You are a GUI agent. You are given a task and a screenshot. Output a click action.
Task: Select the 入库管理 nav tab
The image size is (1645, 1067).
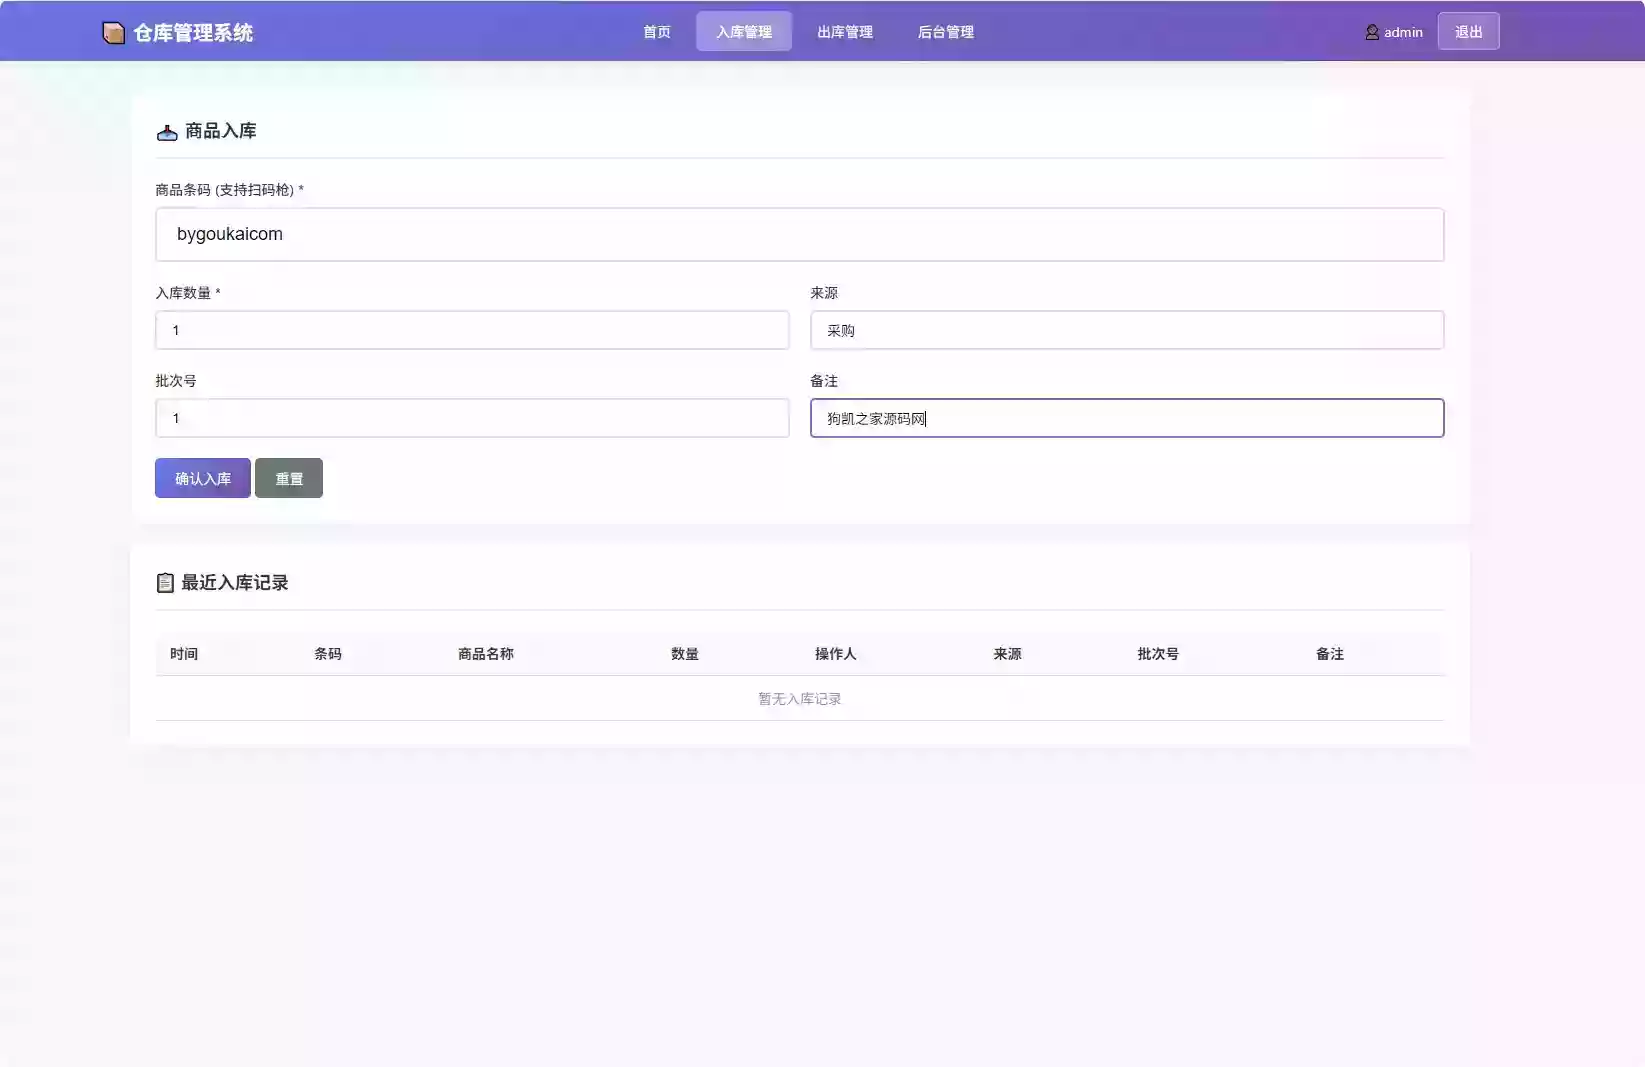[x=744, y=32]
